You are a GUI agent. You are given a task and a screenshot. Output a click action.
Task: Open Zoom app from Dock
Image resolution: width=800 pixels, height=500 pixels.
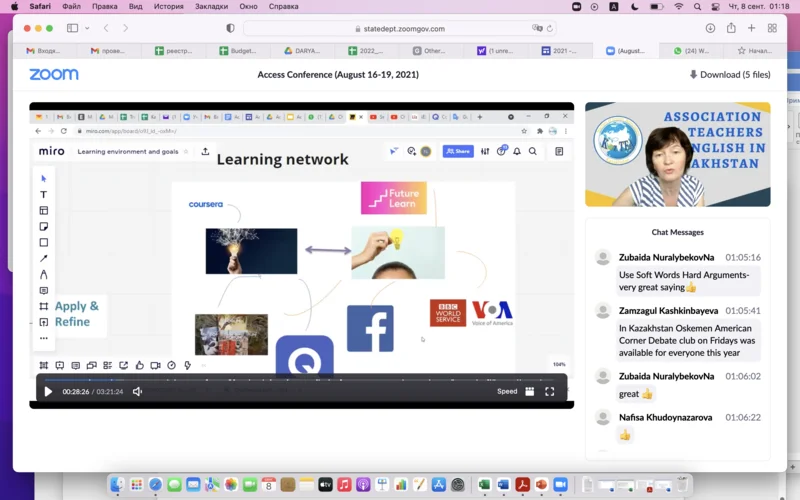(x=560, y=484)
